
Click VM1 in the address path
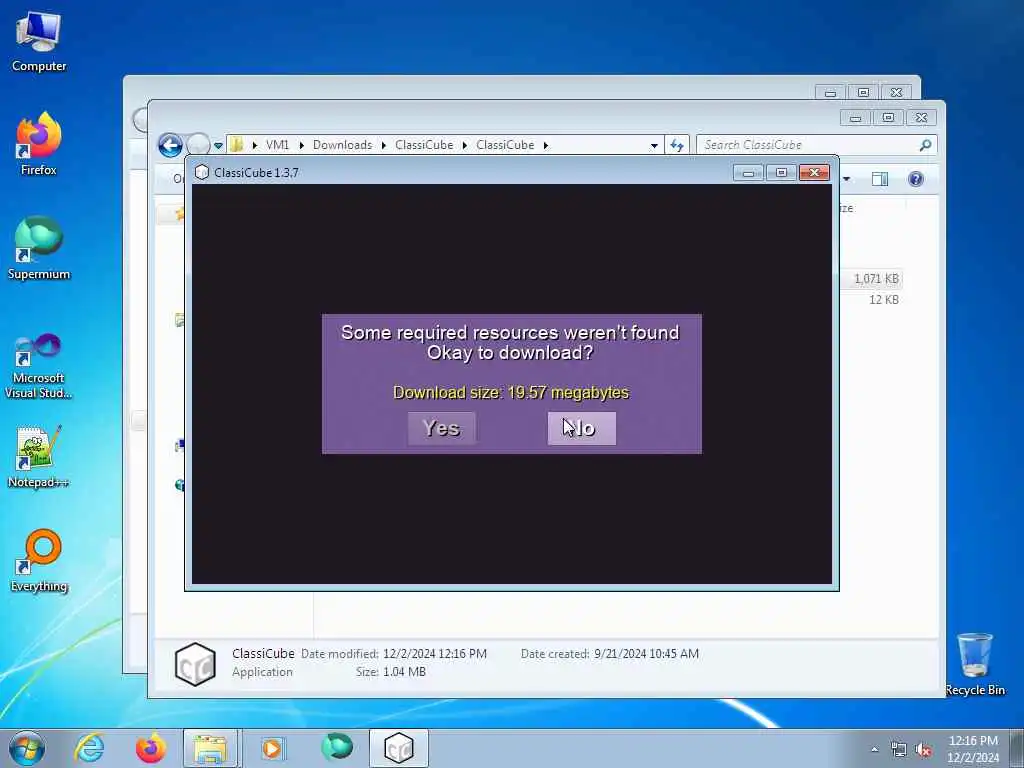click(277, 145)
